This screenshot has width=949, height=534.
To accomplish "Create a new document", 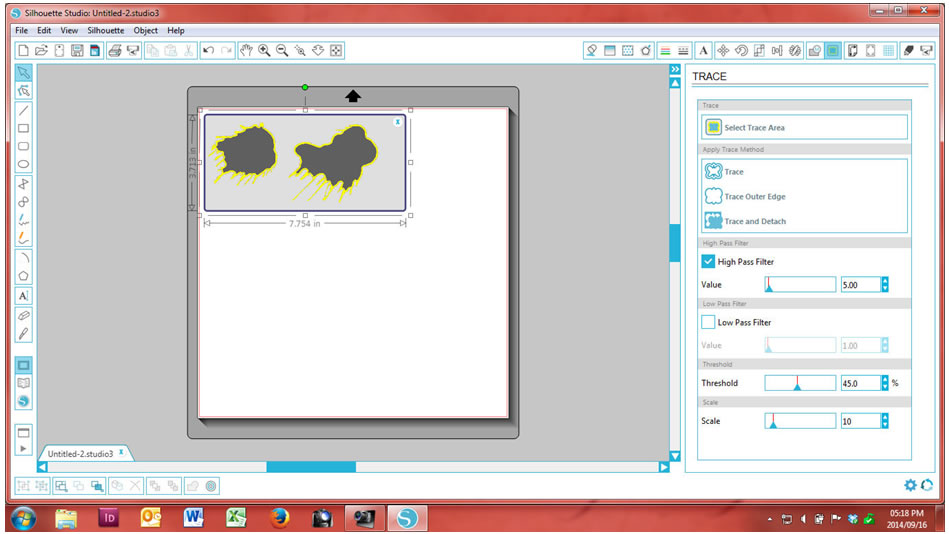I will [x=23, y=50].
